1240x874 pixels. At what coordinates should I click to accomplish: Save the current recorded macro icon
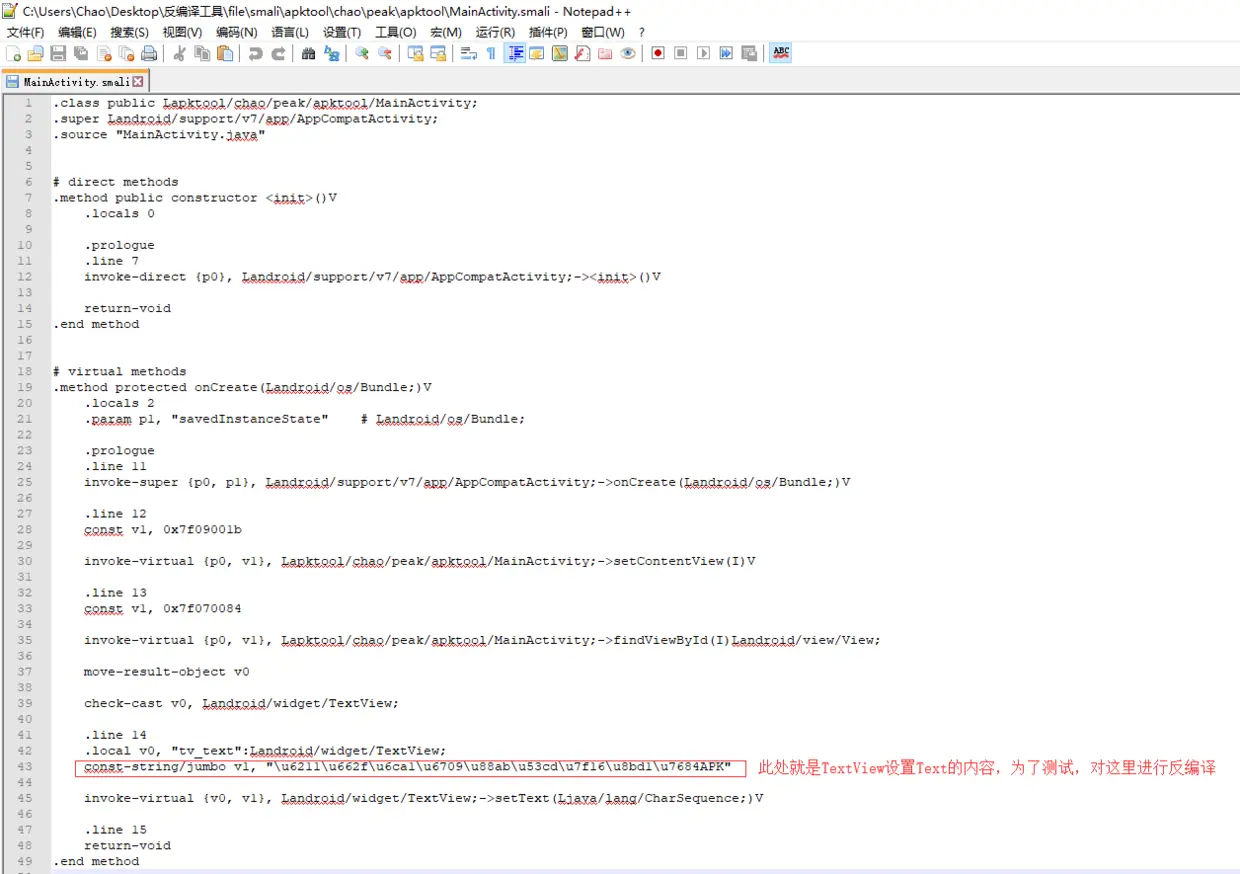[x=749, y=53]
